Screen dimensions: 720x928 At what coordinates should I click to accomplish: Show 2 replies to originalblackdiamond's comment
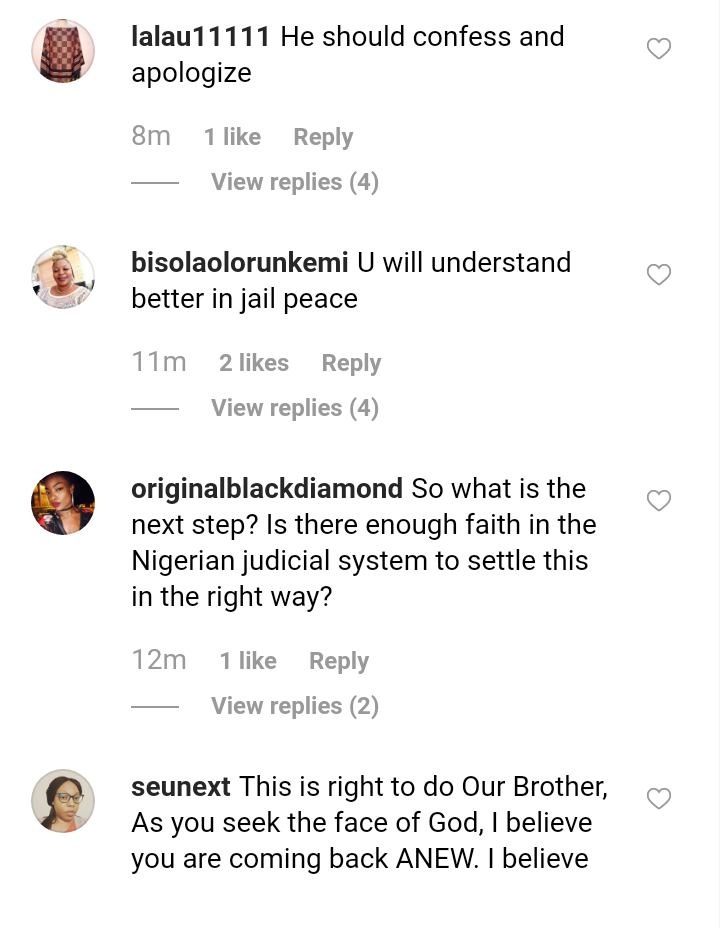point(294,706)
